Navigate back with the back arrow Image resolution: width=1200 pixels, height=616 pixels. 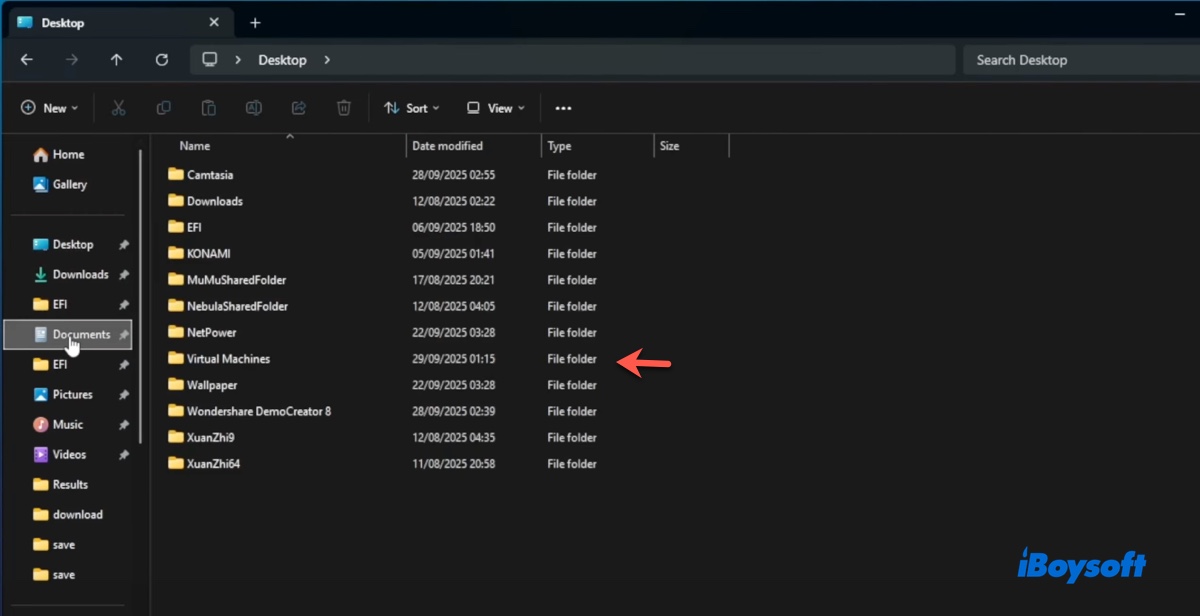(x=27, y=60)
